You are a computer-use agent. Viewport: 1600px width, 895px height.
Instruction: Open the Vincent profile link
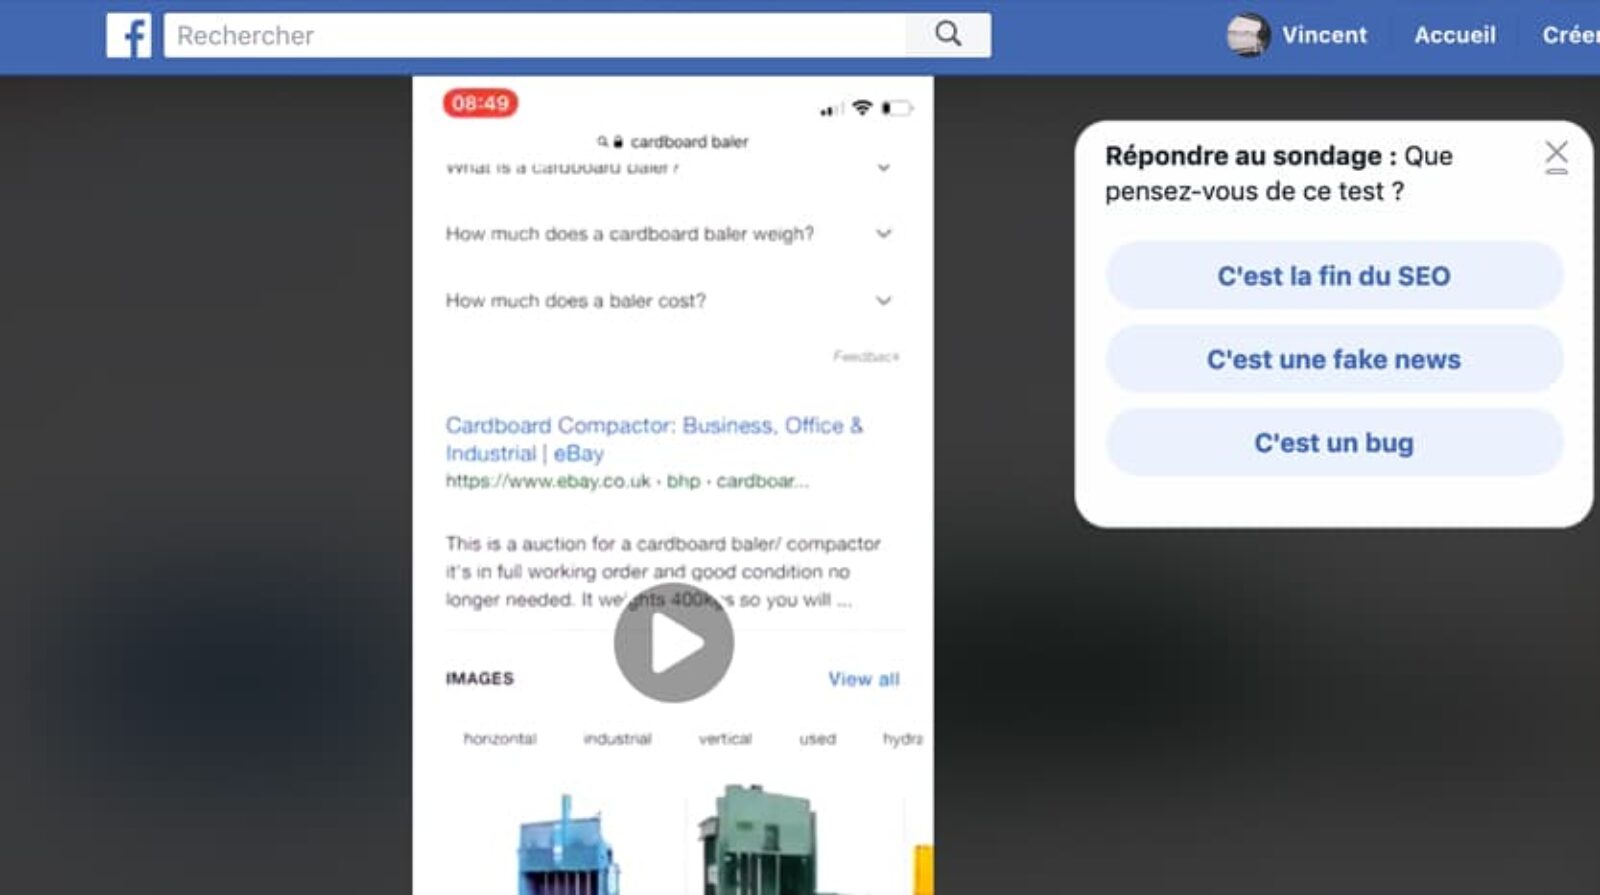pyautogui.click(x=1324, y=35)
